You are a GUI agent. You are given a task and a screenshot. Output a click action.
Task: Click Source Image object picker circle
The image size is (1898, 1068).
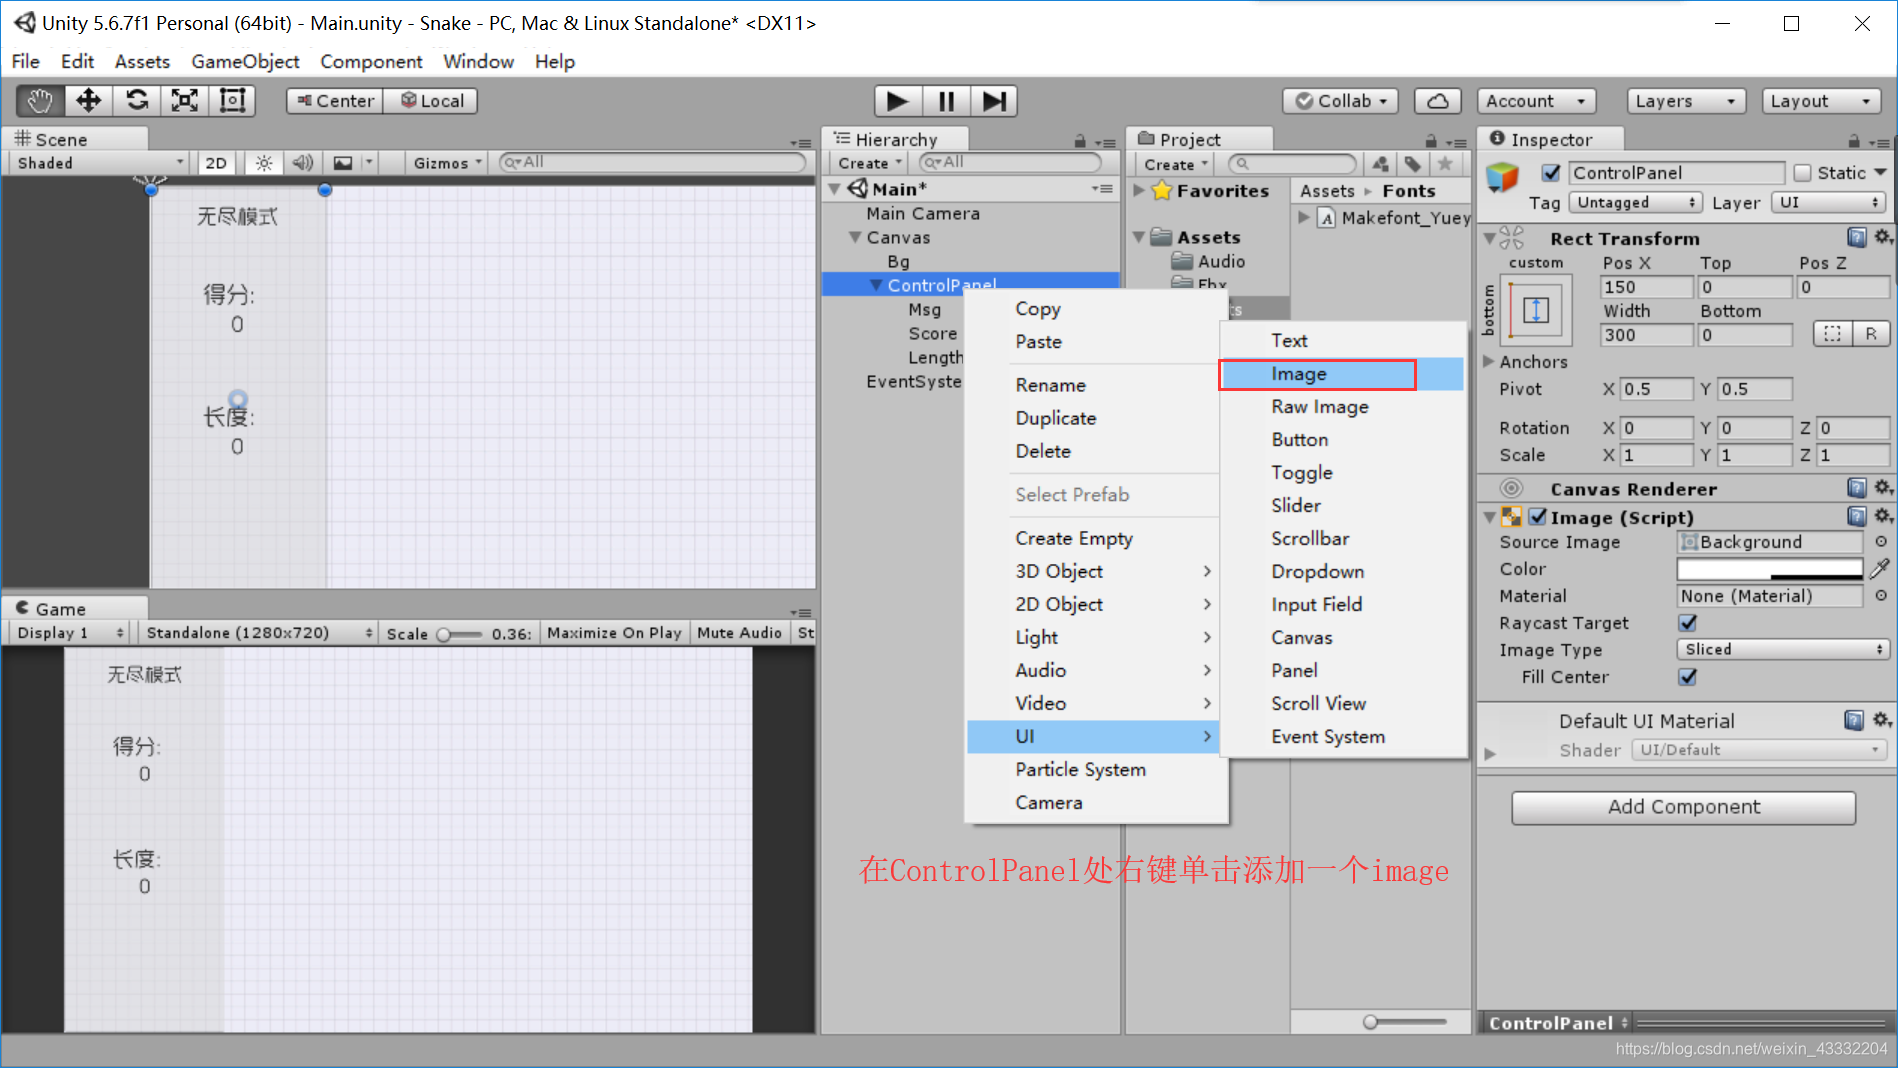[1881, 542]
